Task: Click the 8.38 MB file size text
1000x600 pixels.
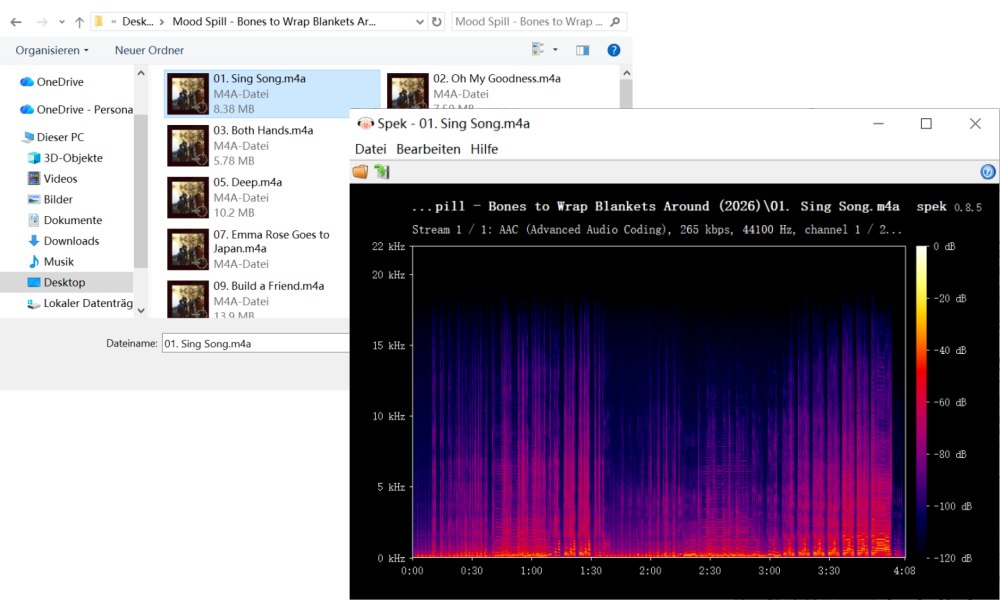Action: [x=234, y=109]
